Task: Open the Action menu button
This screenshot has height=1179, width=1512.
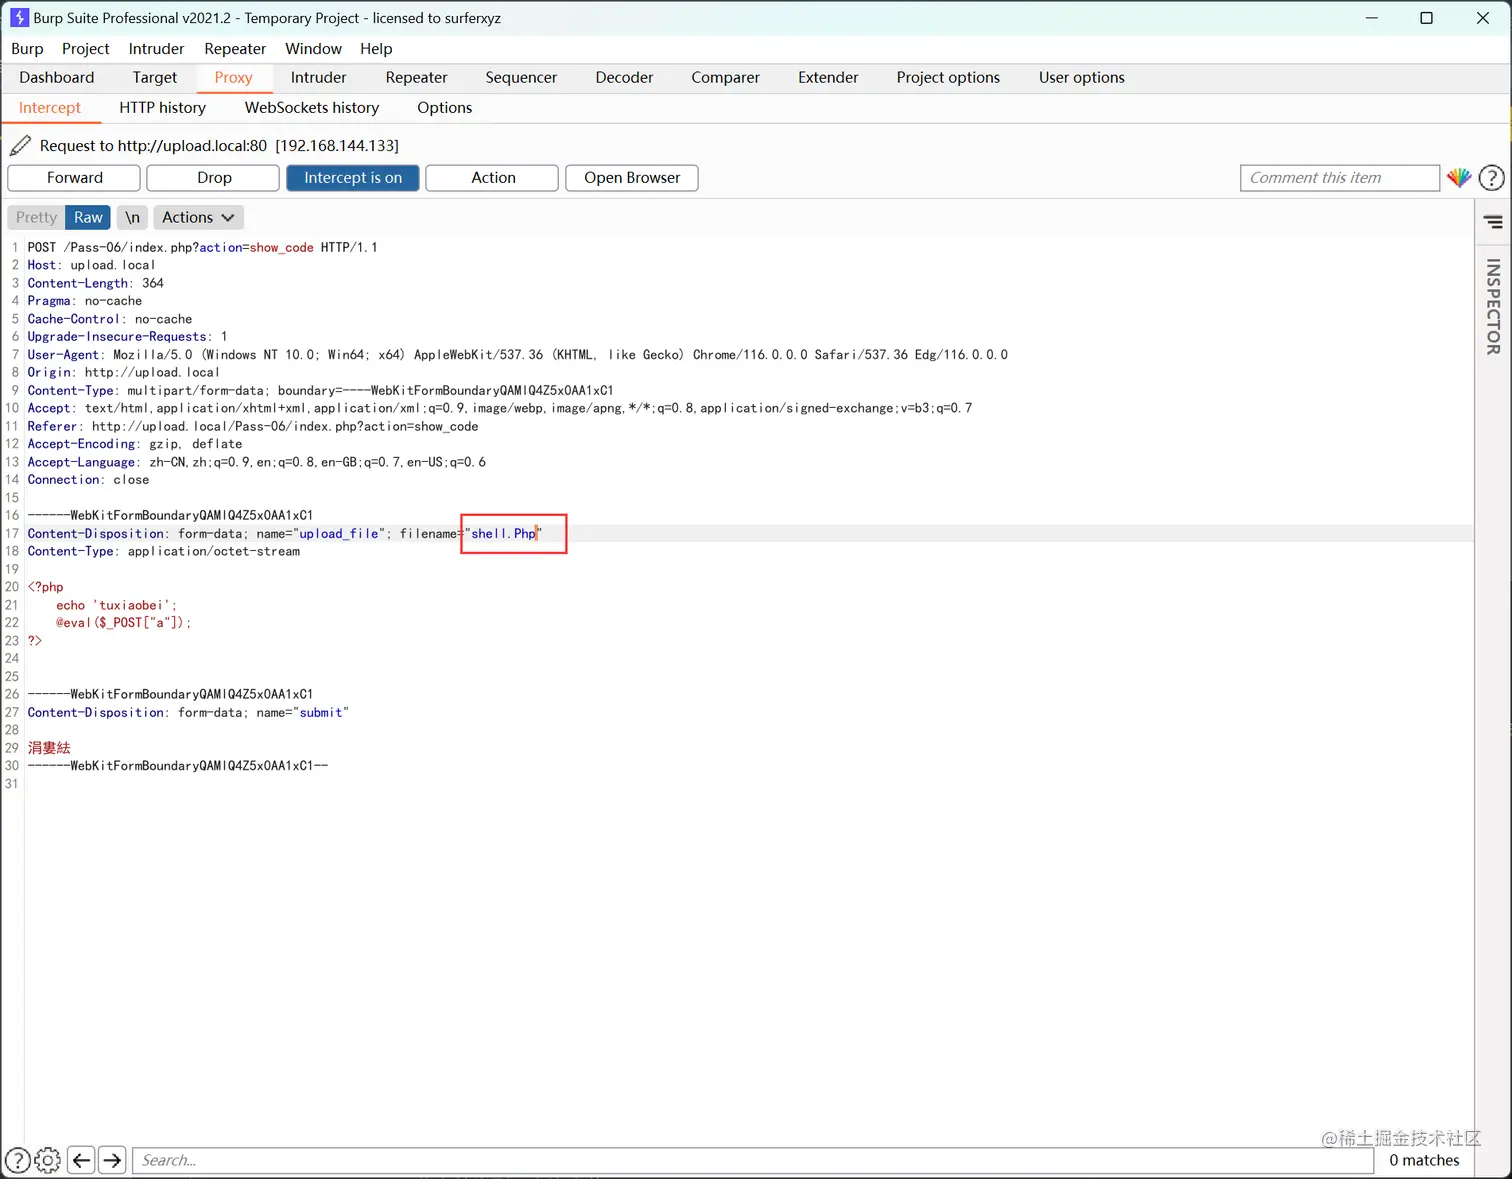Action: coord(493,178)
